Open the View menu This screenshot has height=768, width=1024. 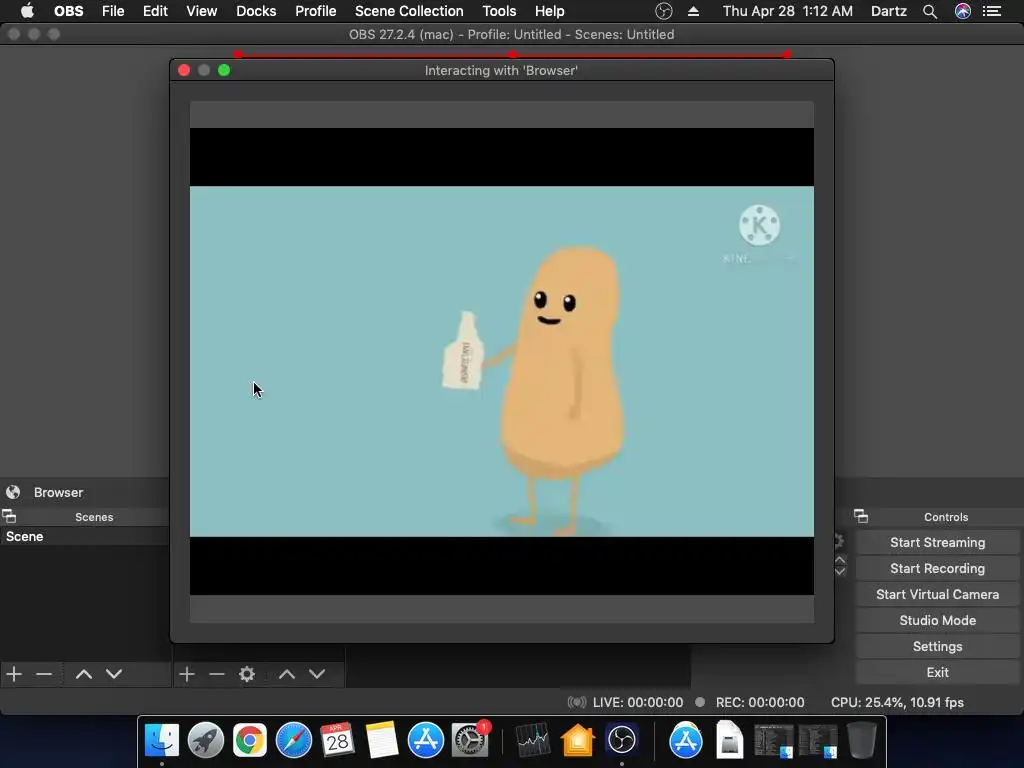point(202,11)
